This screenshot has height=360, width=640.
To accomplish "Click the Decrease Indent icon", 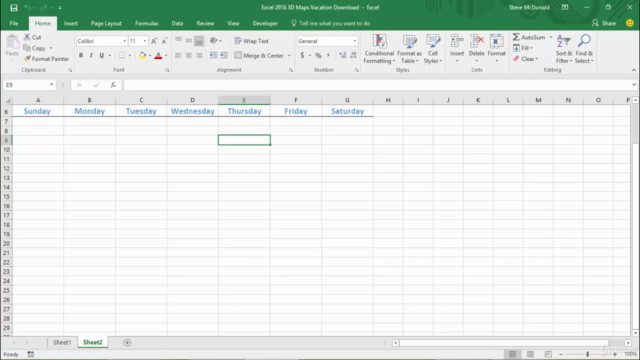I will click(213, 55).
